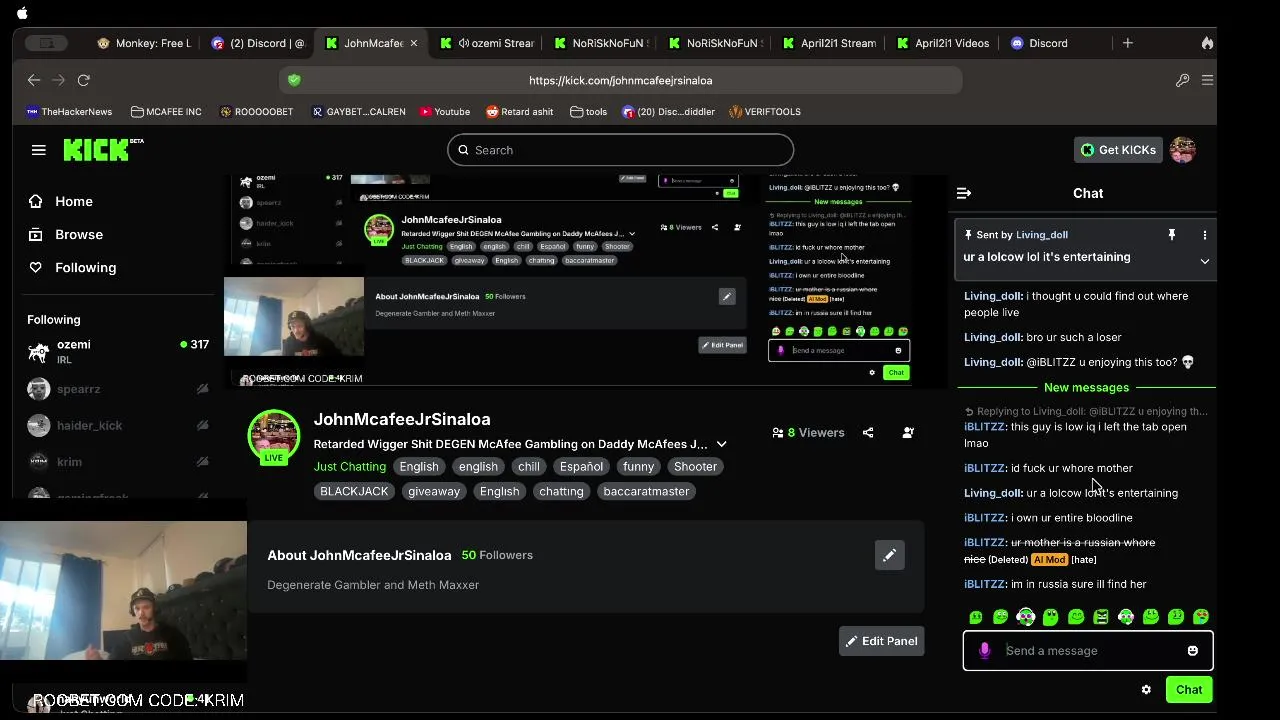The height and width of the screenshot is (720, 1280).
Task: Open the Youtube bookmark
Action: click(x=445, y=112)
